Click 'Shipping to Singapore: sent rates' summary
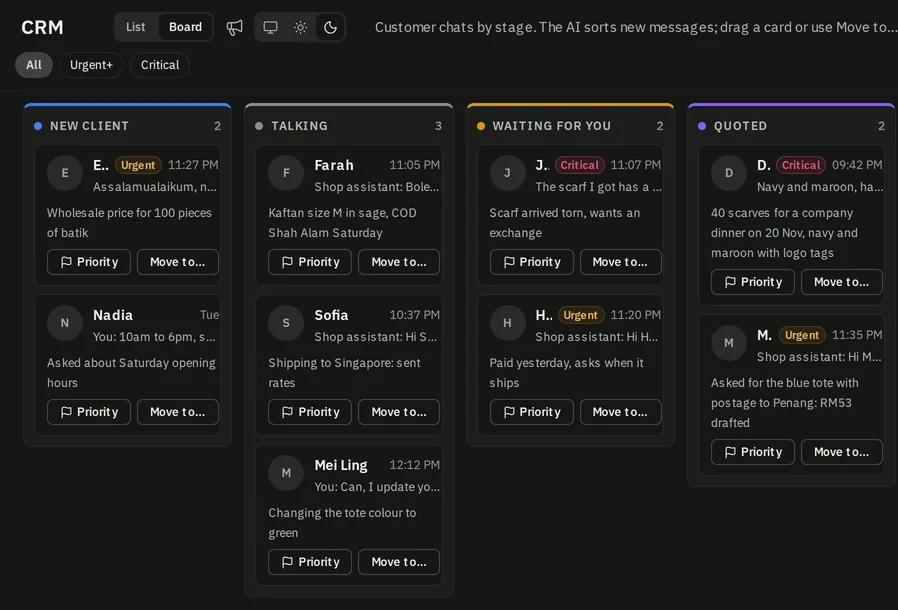Viewport: 898px width, 610px height. 344,373
